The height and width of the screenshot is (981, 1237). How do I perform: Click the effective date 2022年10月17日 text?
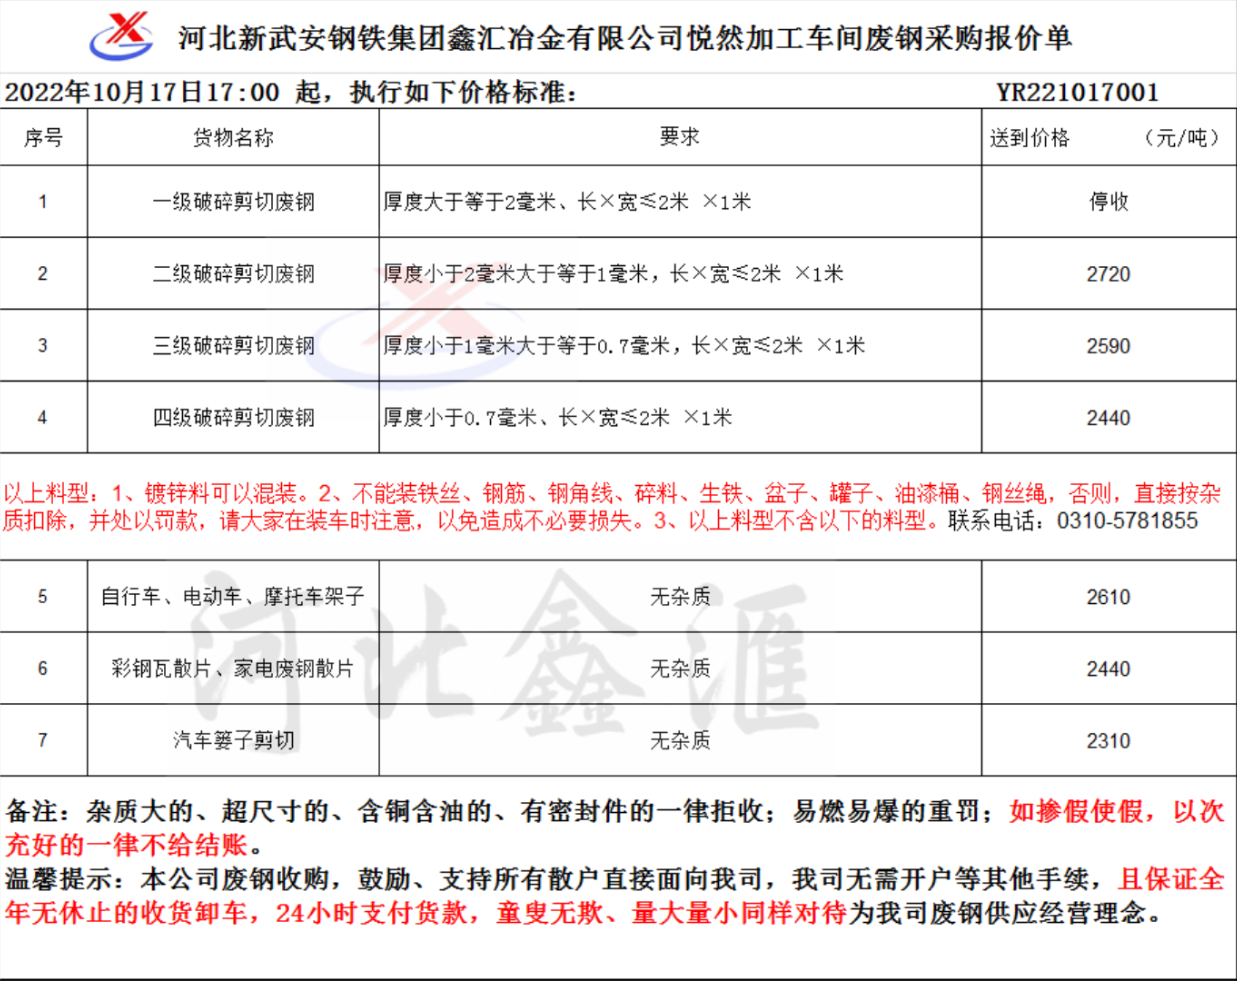[x=104, y=93]
